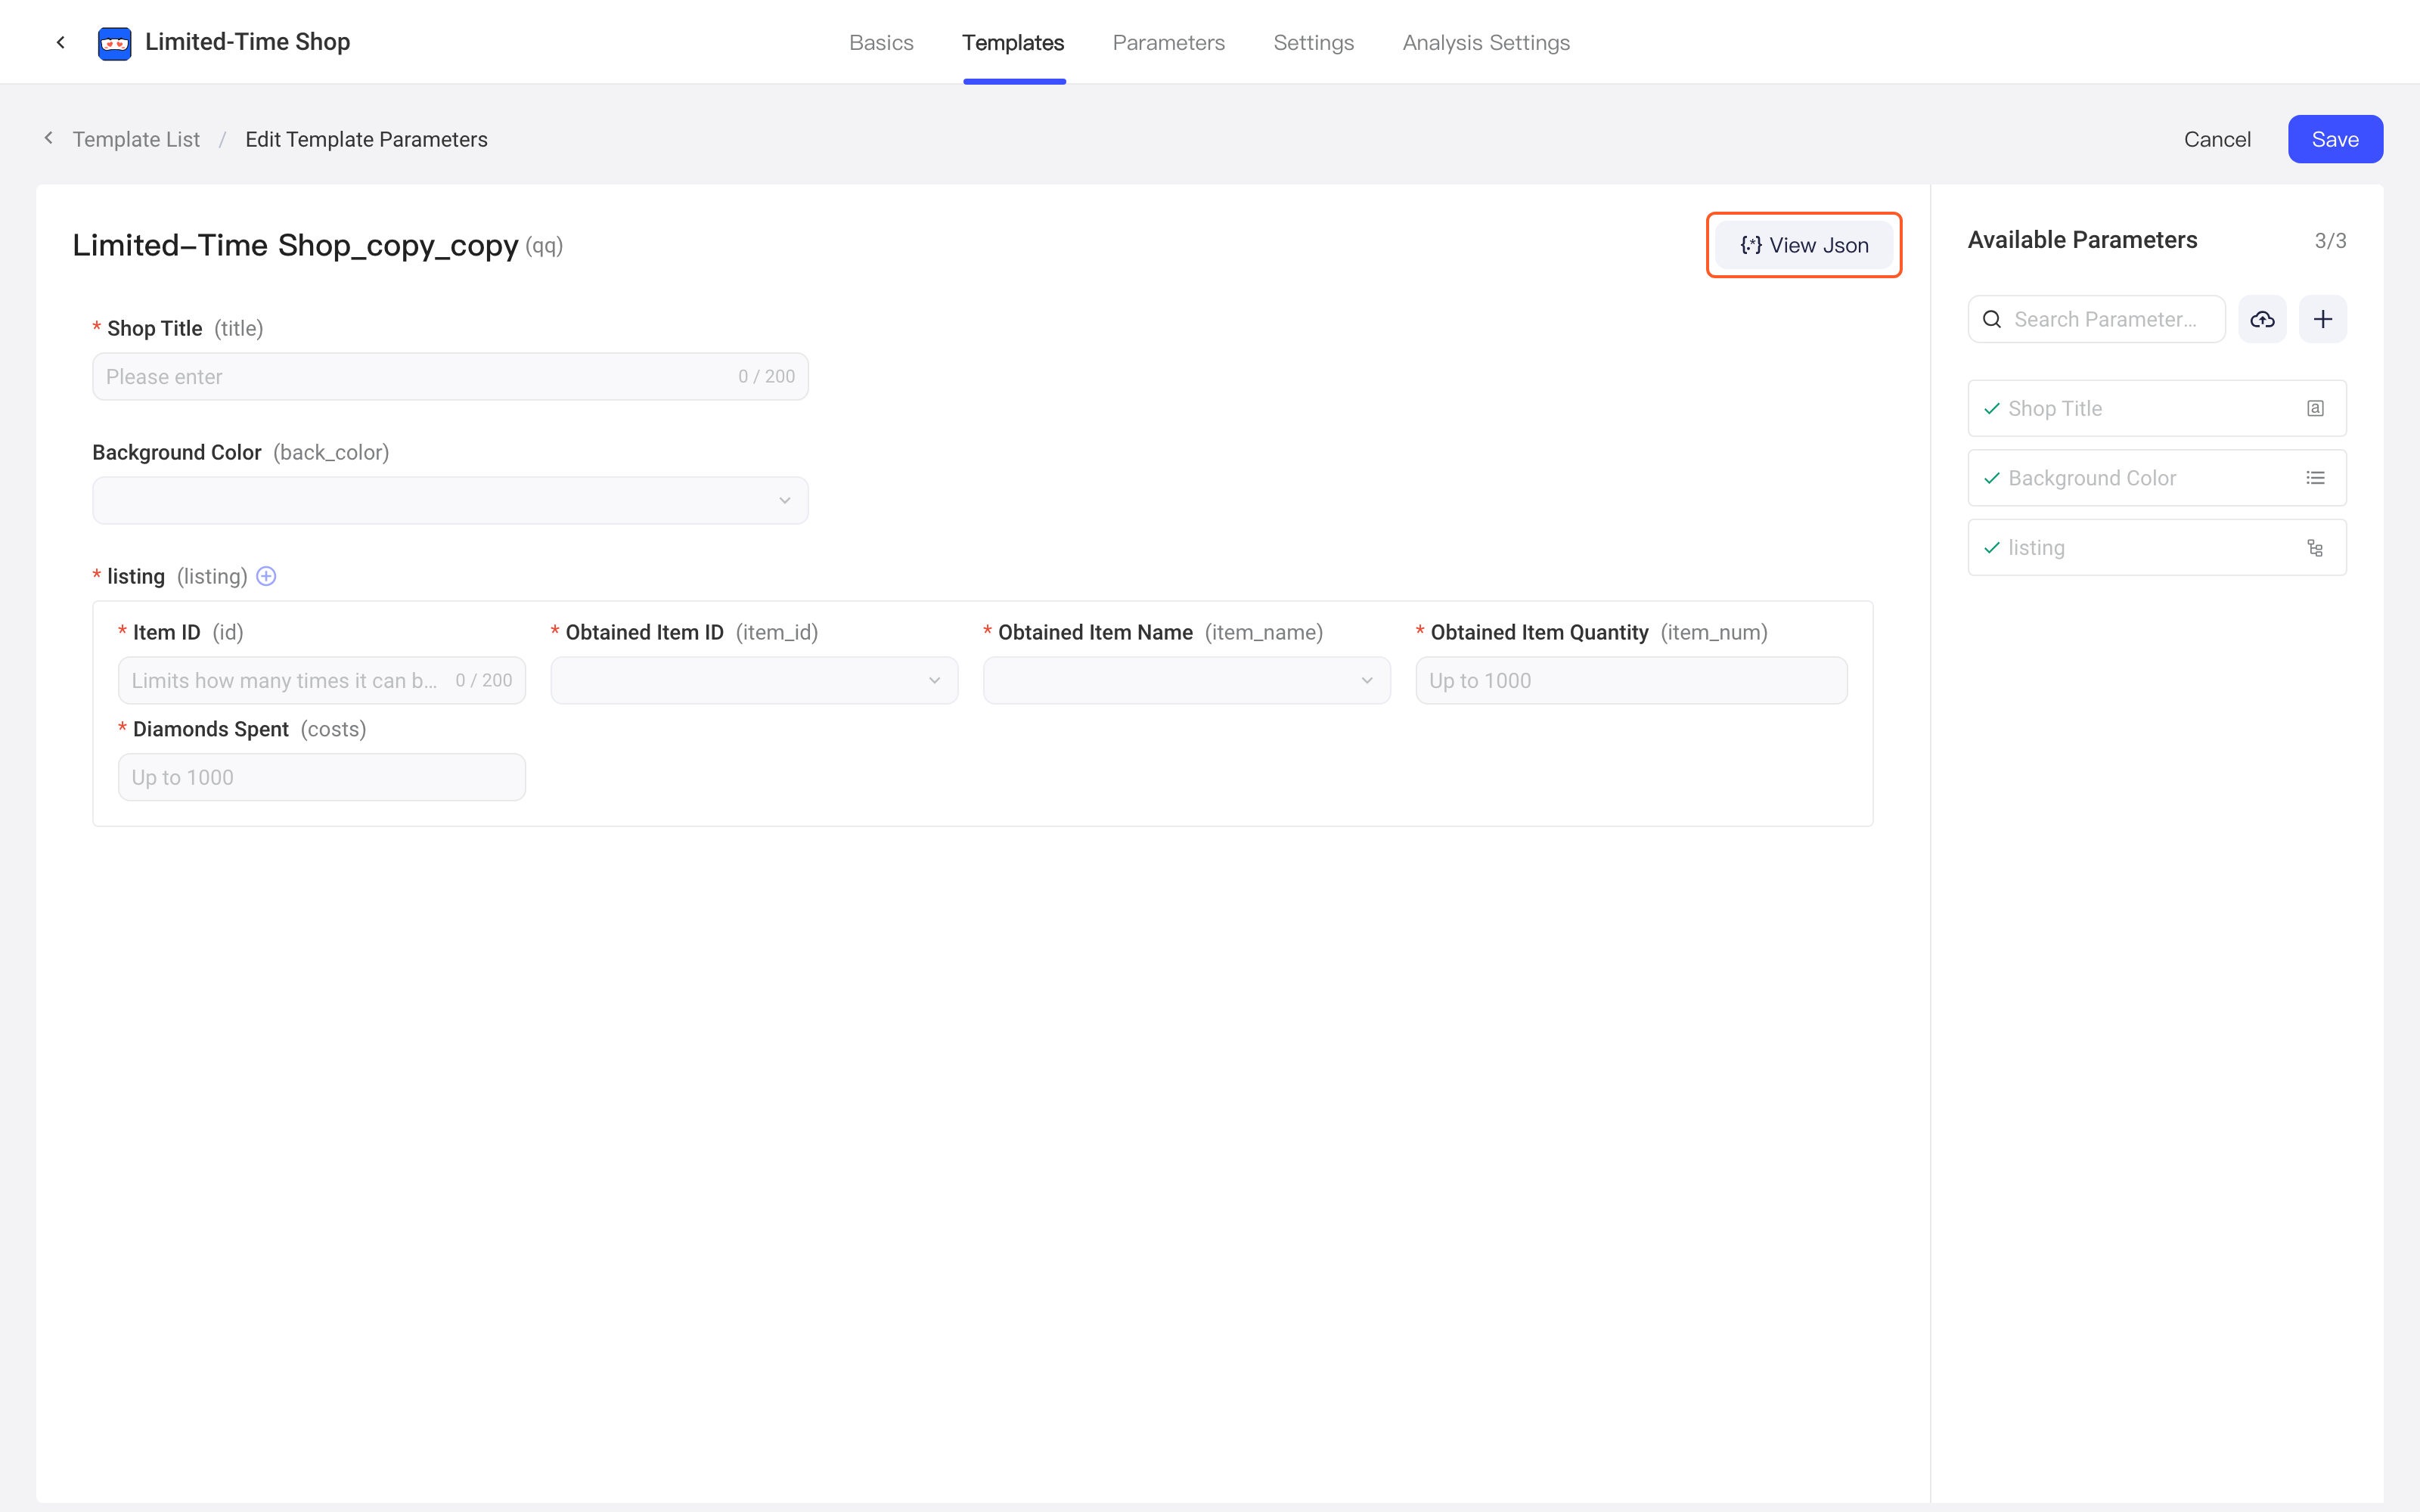Click the cloud upload icon in Available Parameters
Screen dimensions: 2420x1512
(x=2262, y=319)
